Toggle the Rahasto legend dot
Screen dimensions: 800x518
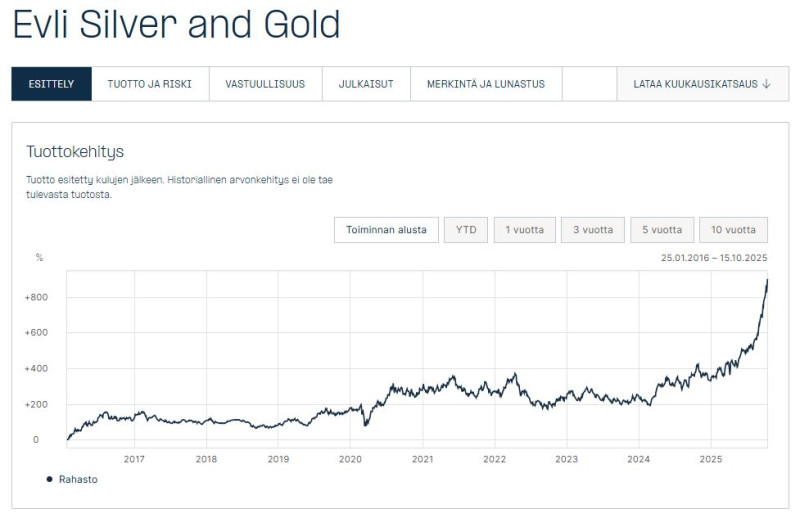click(49, 479)
